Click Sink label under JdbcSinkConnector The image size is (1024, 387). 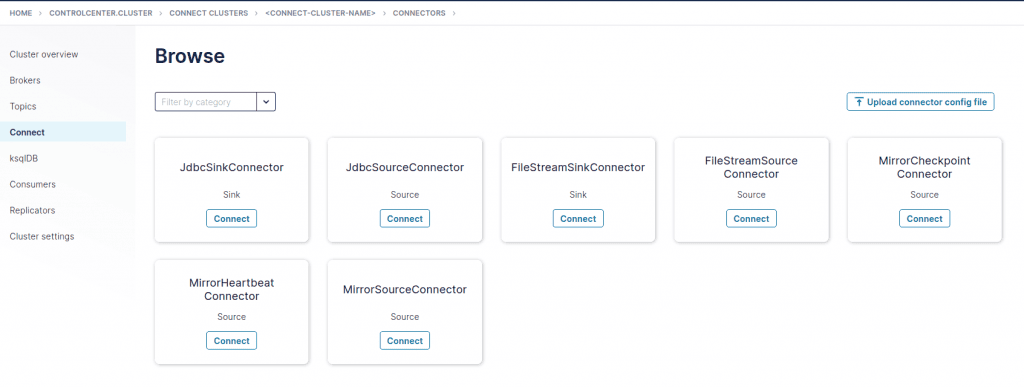coord(231,194)
